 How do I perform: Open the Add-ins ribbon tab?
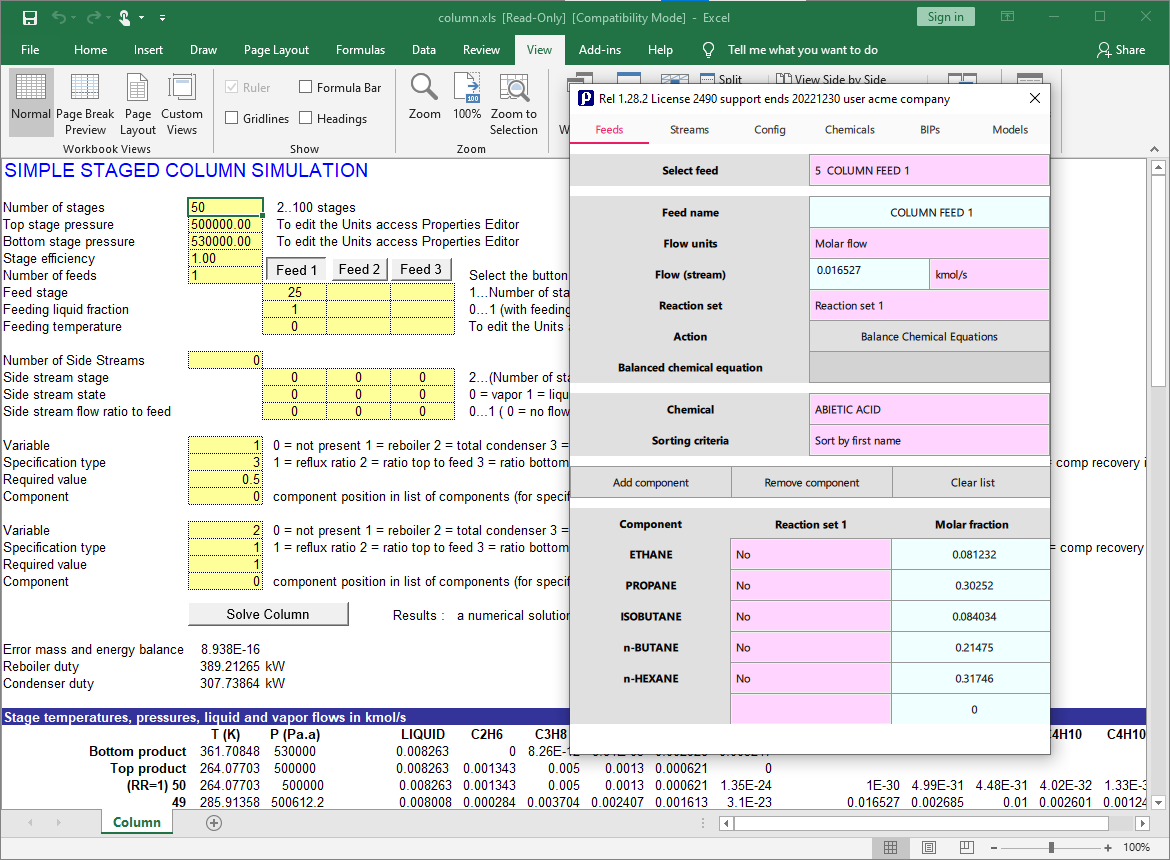click(600, 50)
